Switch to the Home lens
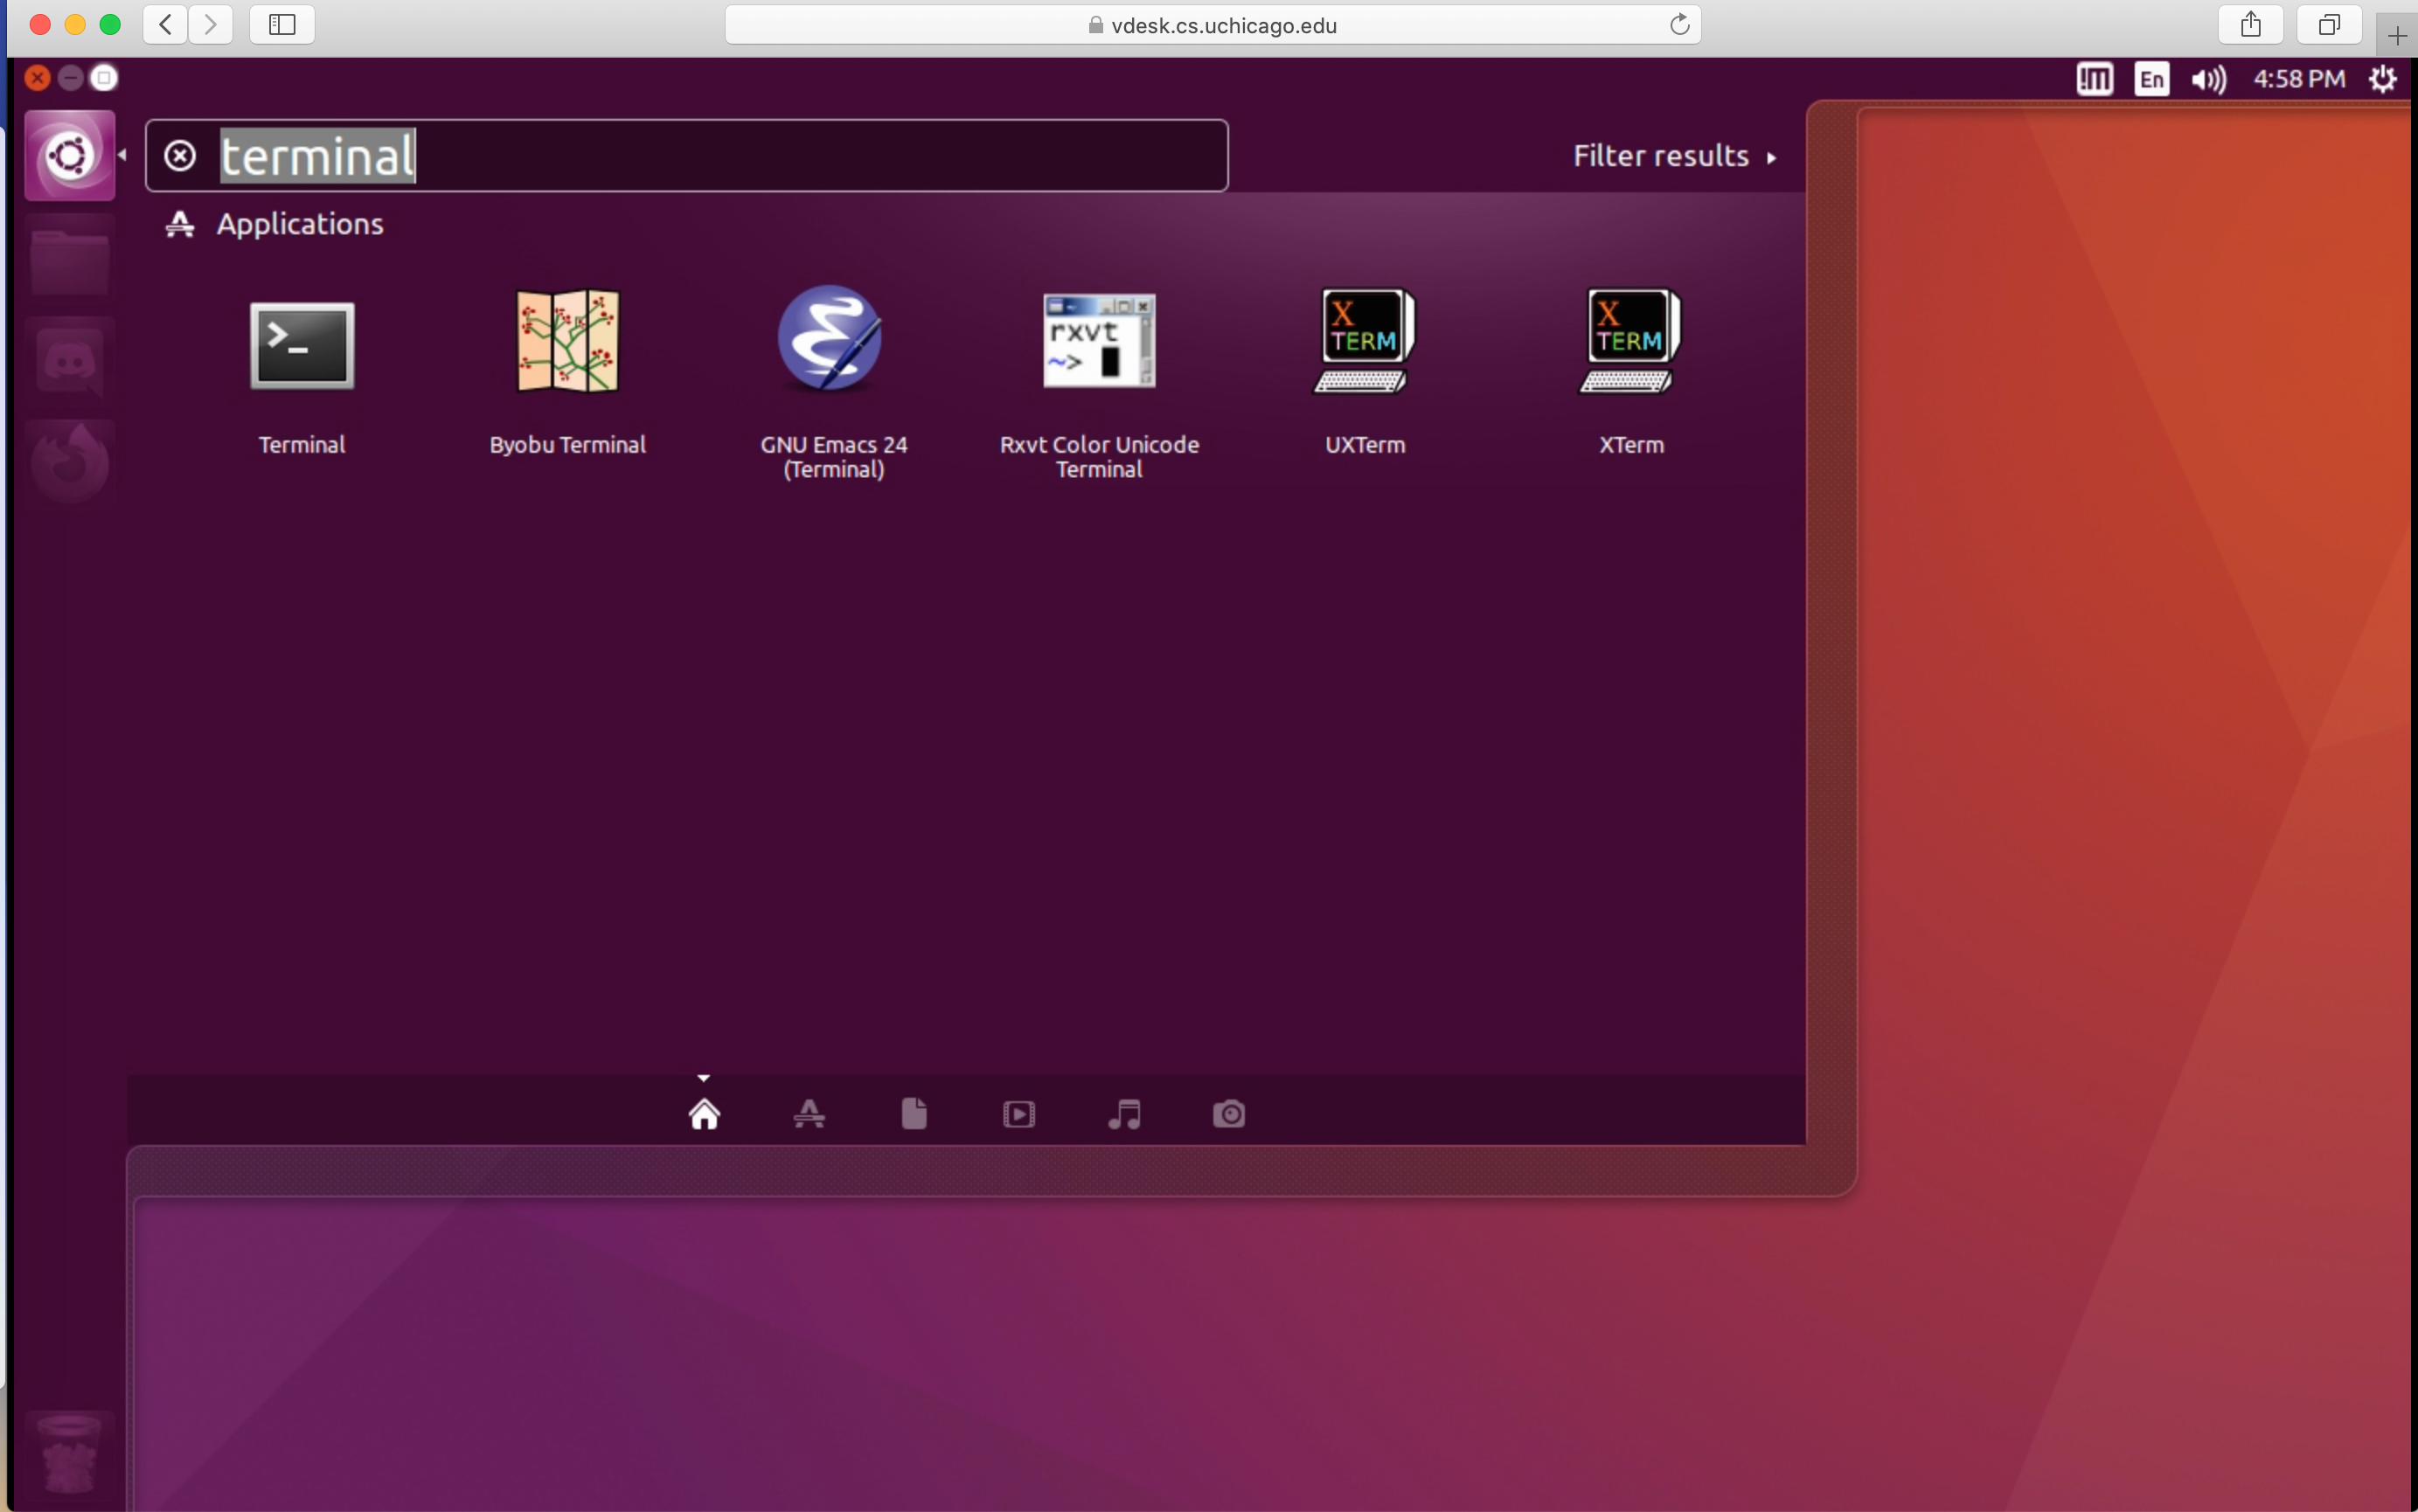Image resolution: width=2418 pixels, height=1512 pixels. pos(704,1113)
